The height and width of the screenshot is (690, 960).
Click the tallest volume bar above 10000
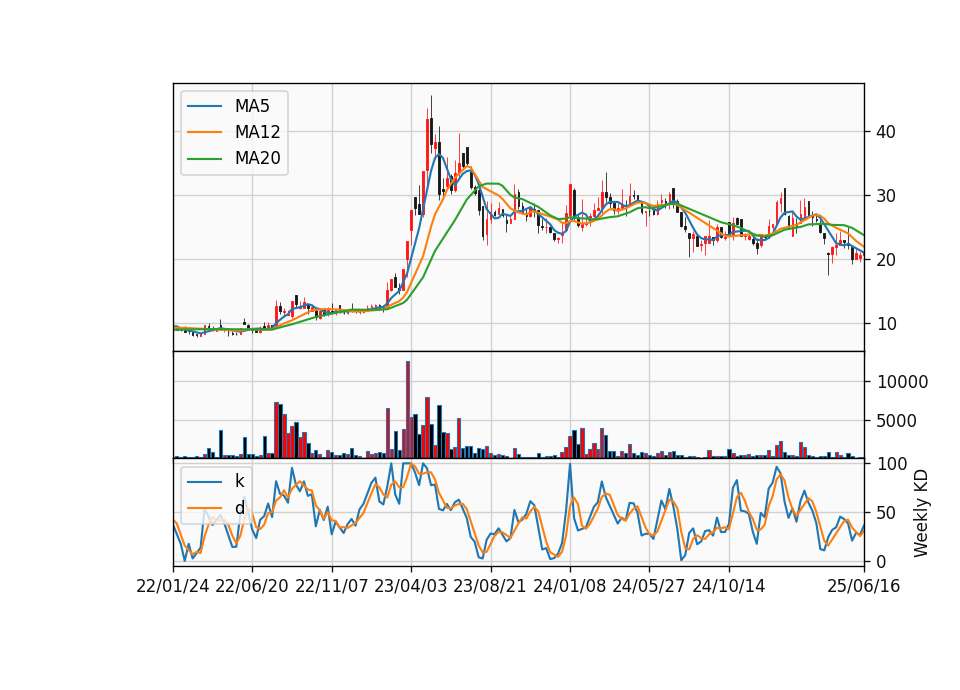click(408, 410)
